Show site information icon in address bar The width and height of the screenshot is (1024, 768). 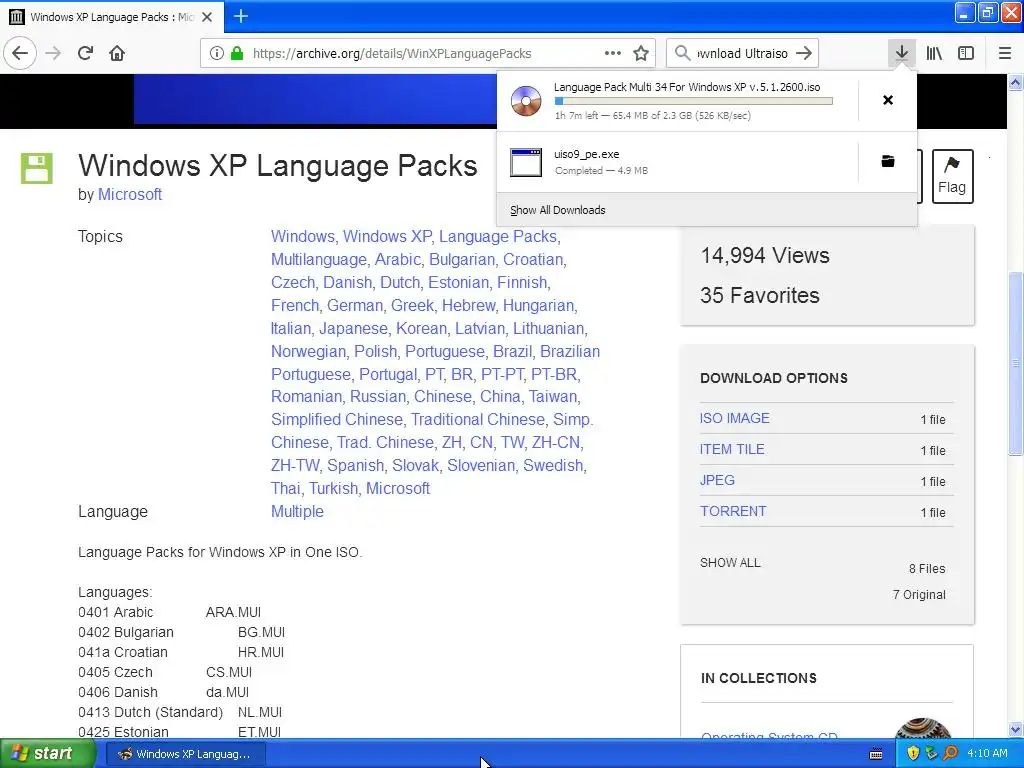click(x=217, y=54)
